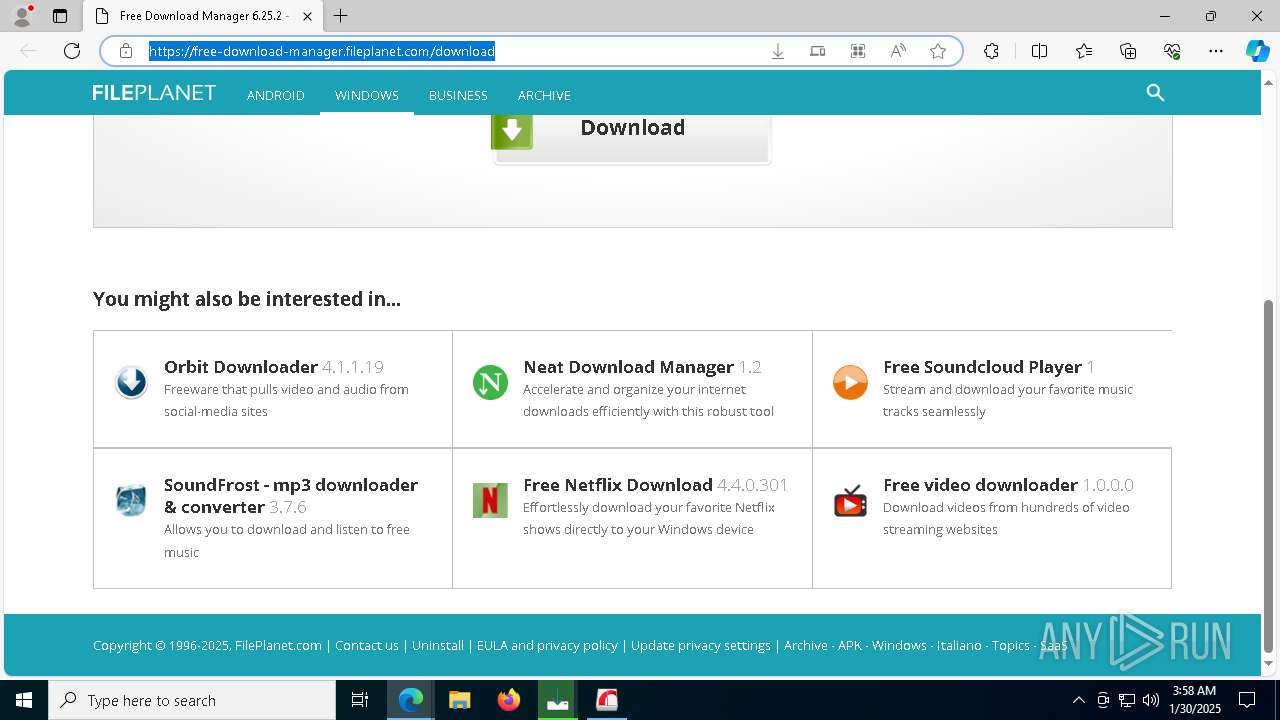Click the SoundFrost app icon
The height and width of the screenshot is (720, 1280).
click(x=131, y=500)
